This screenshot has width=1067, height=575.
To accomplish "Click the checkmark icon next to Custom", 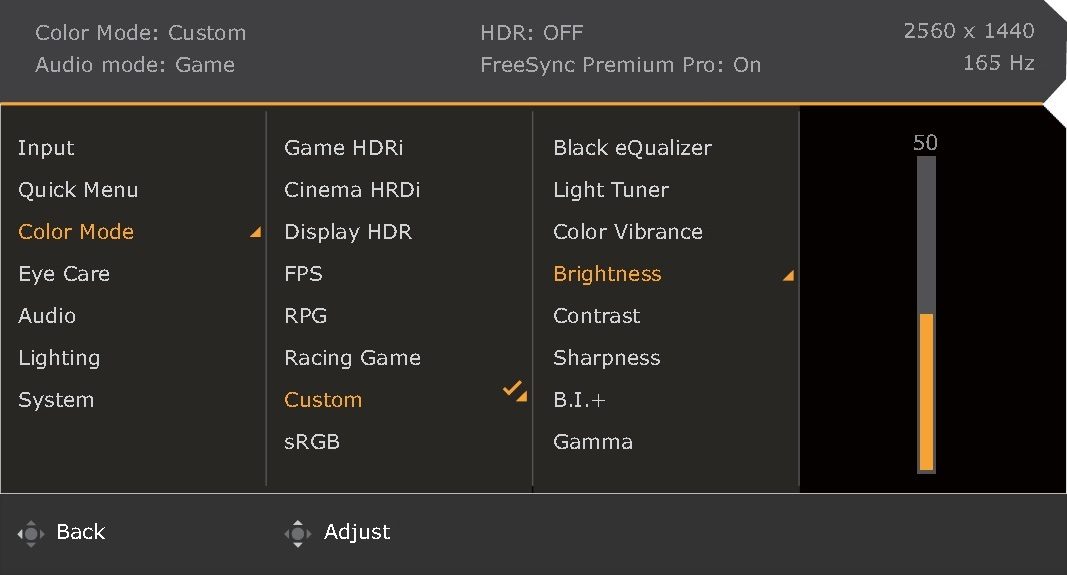I will point(512,388).
